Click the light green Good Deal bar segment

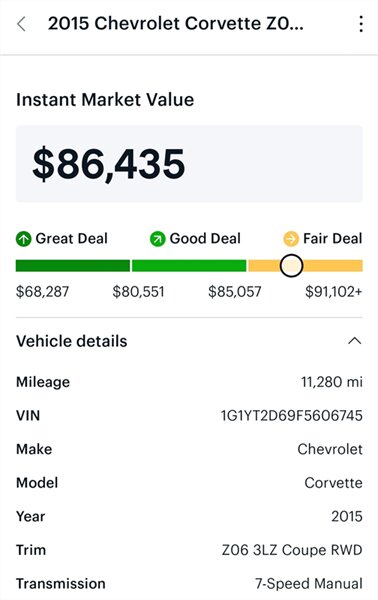click(x=189, y=266)
